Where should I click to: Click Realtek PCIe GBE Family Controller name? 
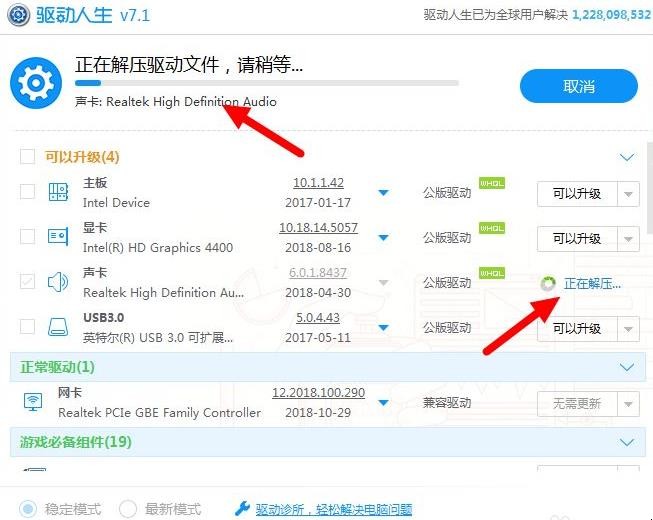pyautogui.click(x=160, y=413)
